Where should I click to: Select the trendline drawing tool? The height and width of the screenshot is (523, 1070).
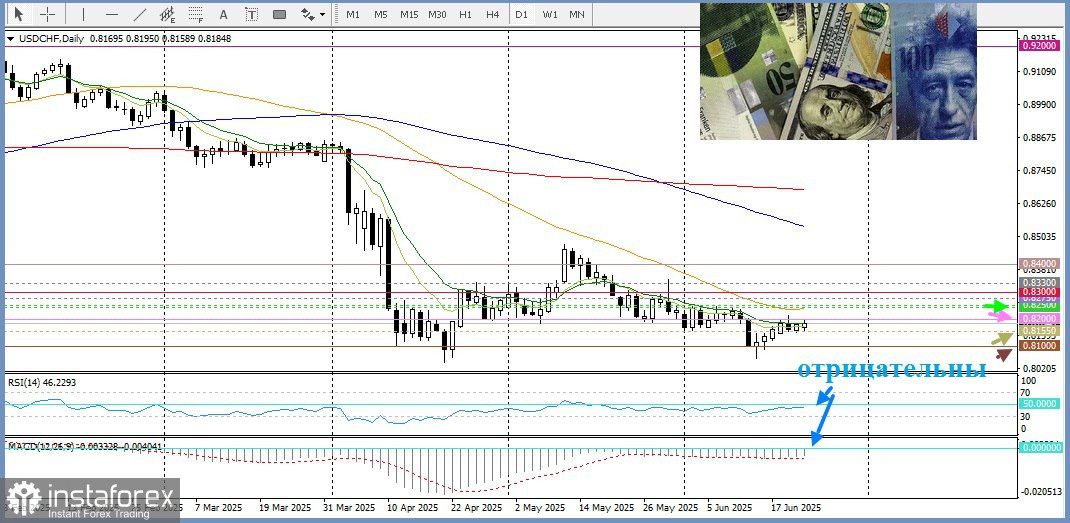point(140,14)
